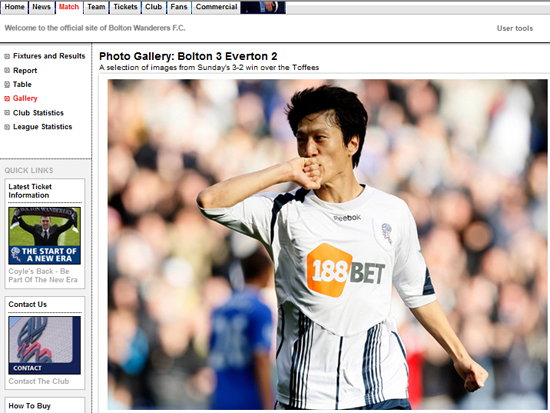Click the small banner image after Commercial tab
550x413 pixels.
click(x=263, y=7)
